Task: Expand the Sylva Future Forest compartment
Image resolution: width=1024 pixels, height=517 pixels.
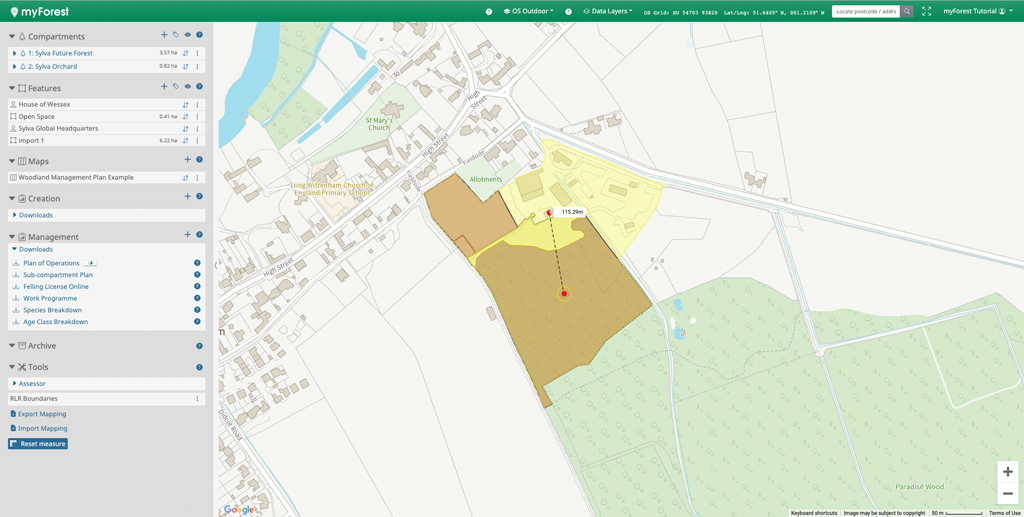Action: tap(14, 53)
